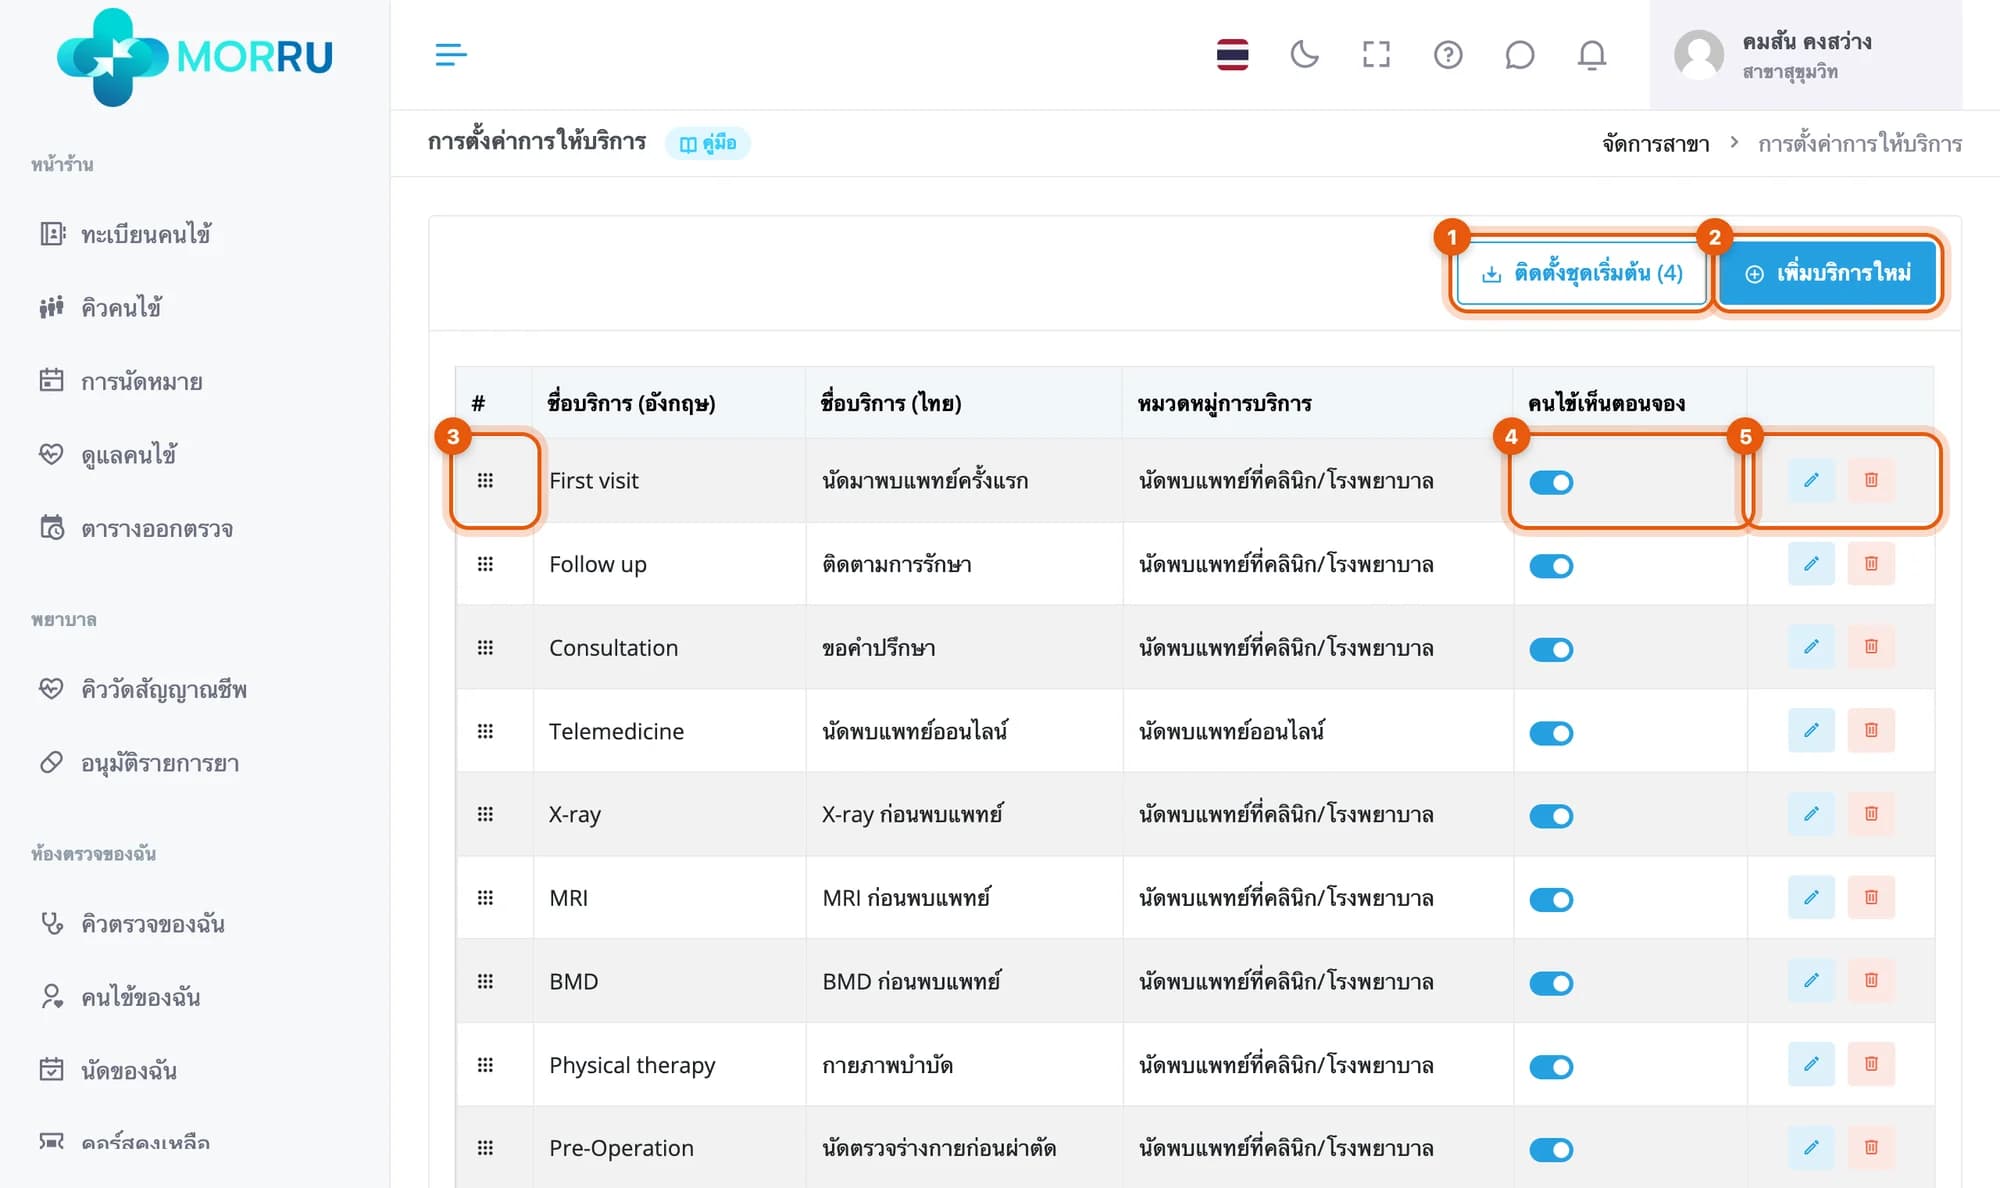Open การนัดหมาย in the sidebar
Image resolution: width=2000 pixels, height=1188 pixels.
pos(121,381)
